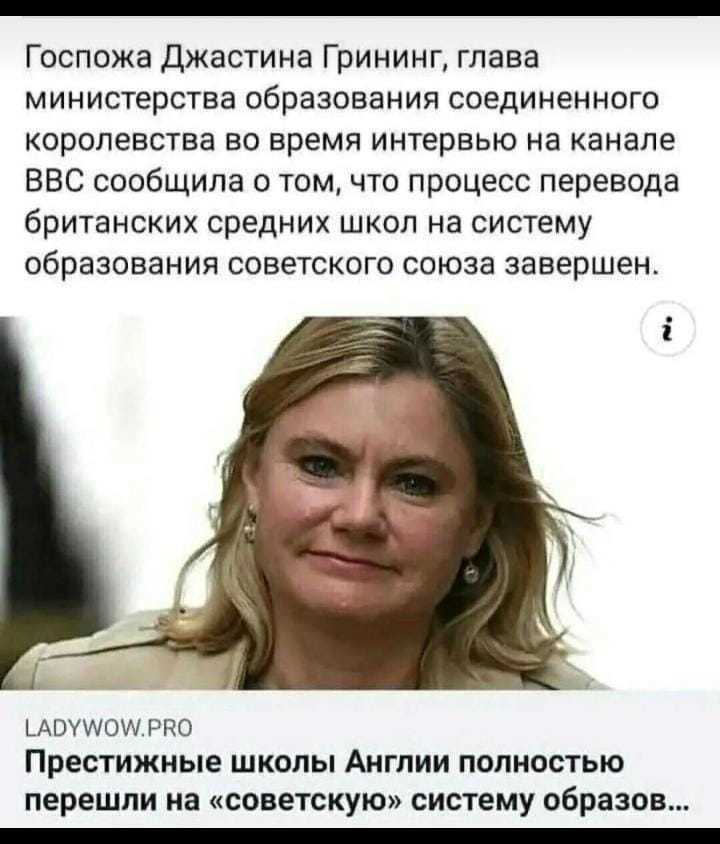The height and width of the screenshot is (844, 720).
Task: Click the post's last line ending "союза завершен."
Action: (342, 265)
